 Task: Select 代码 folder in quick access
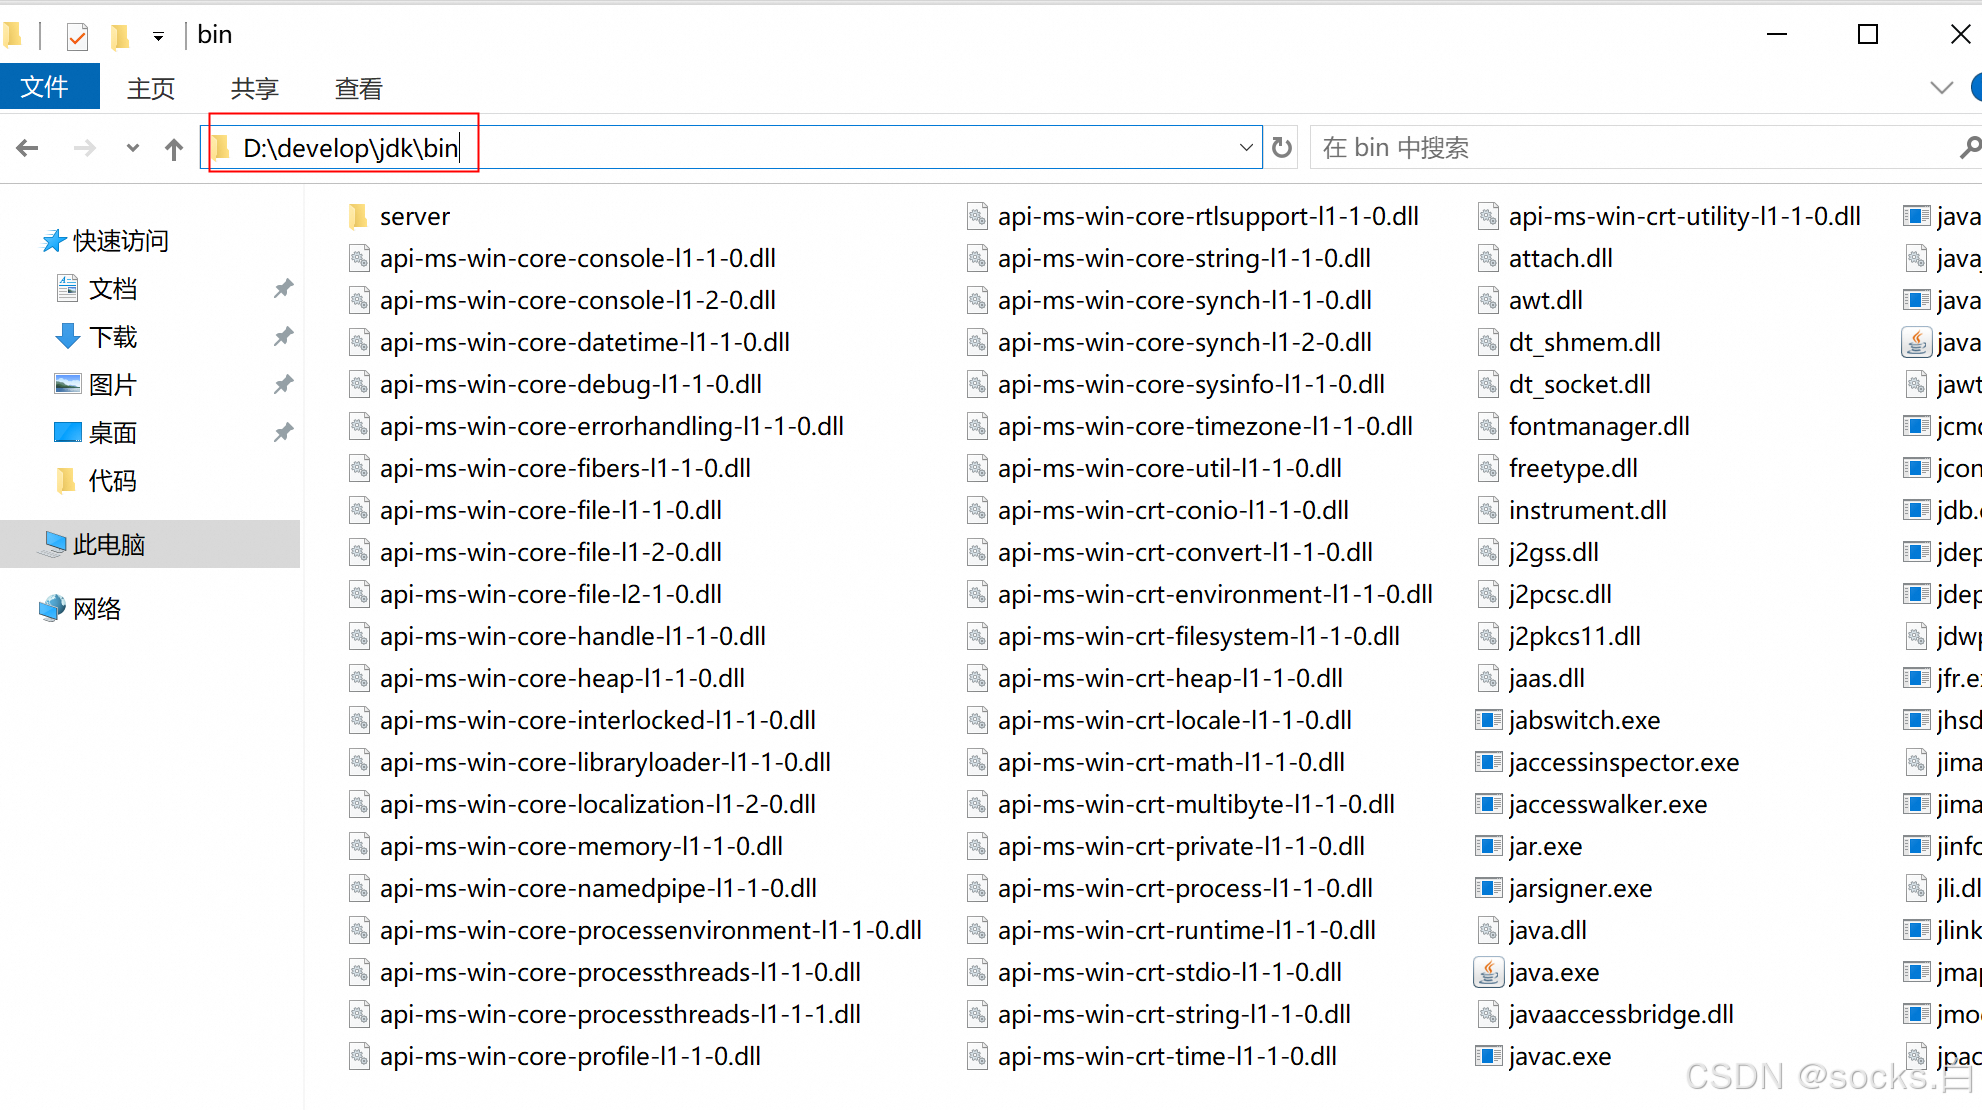[x=113, y=481]
